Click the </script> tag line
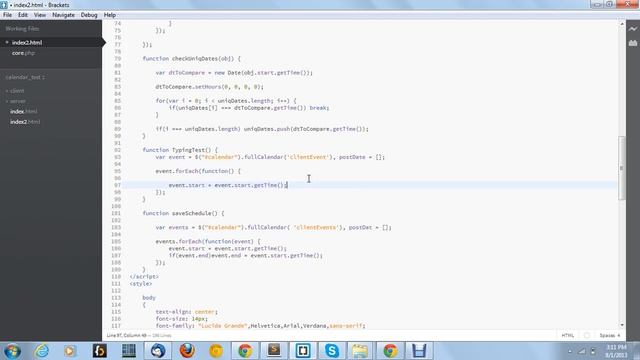This screenshot has height=360, width=640. tap(144, 276)
